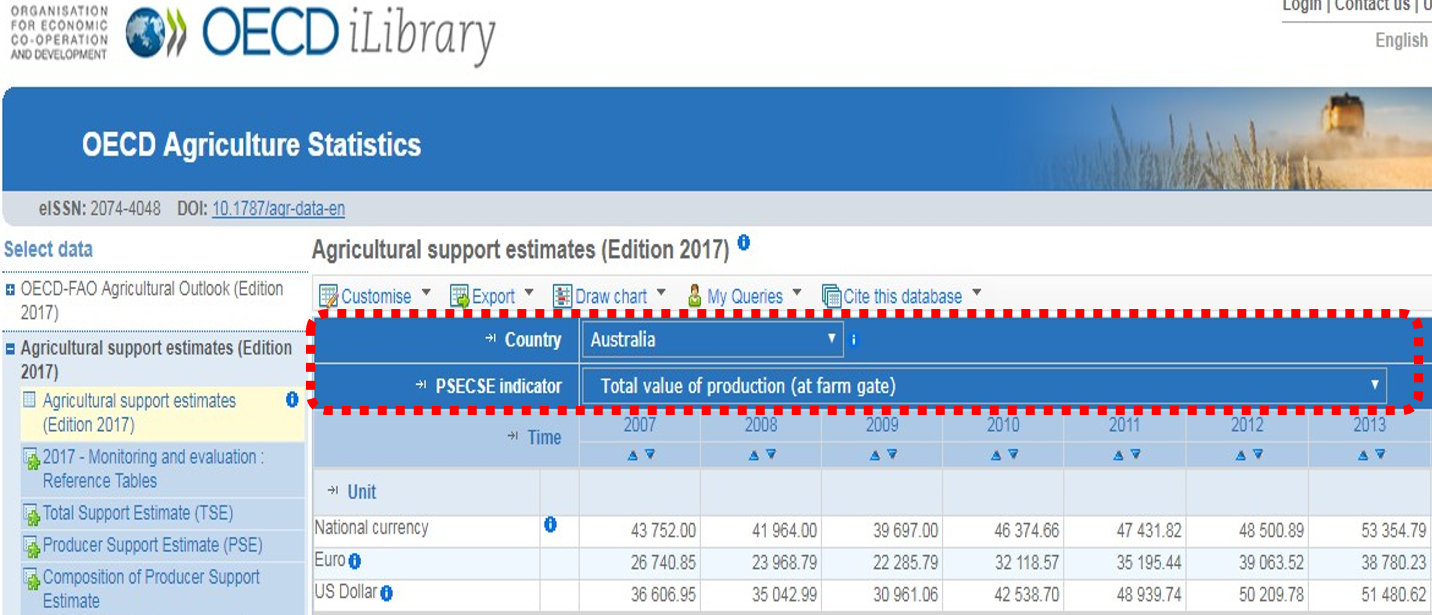
Task: Click the PSECSE indicator dimension label
Action: click(498, 386)
